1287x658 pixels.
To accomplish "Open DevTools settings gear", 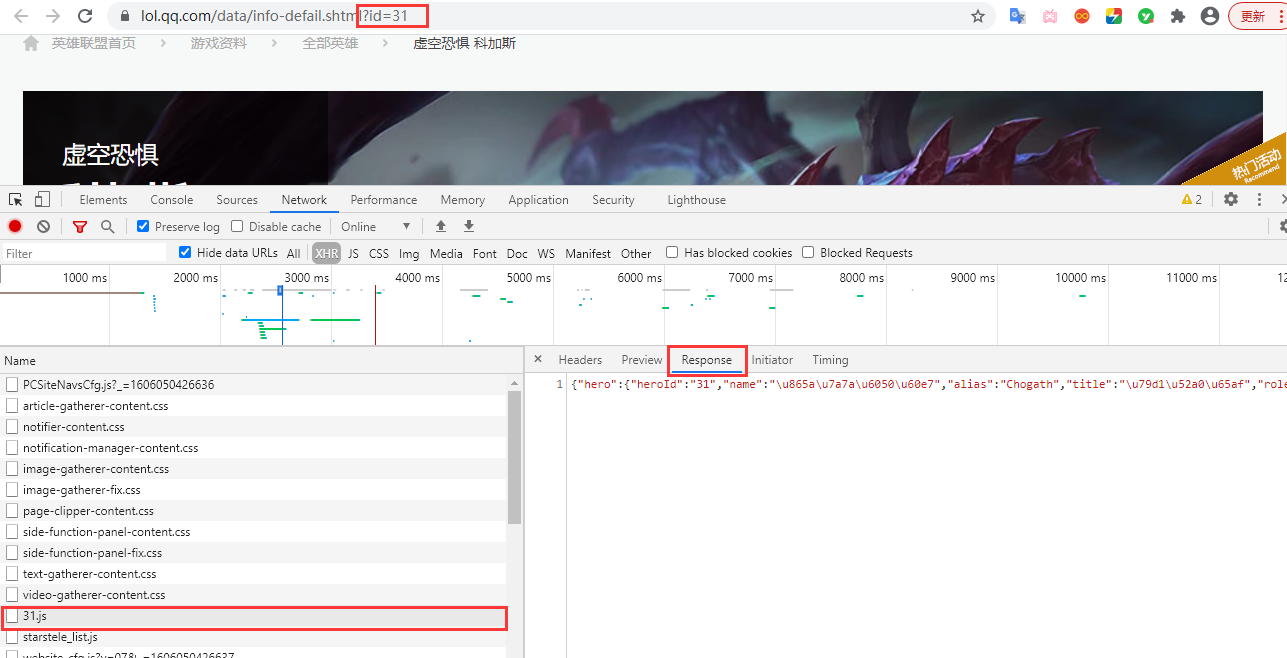I will (x=1231, y=200).
